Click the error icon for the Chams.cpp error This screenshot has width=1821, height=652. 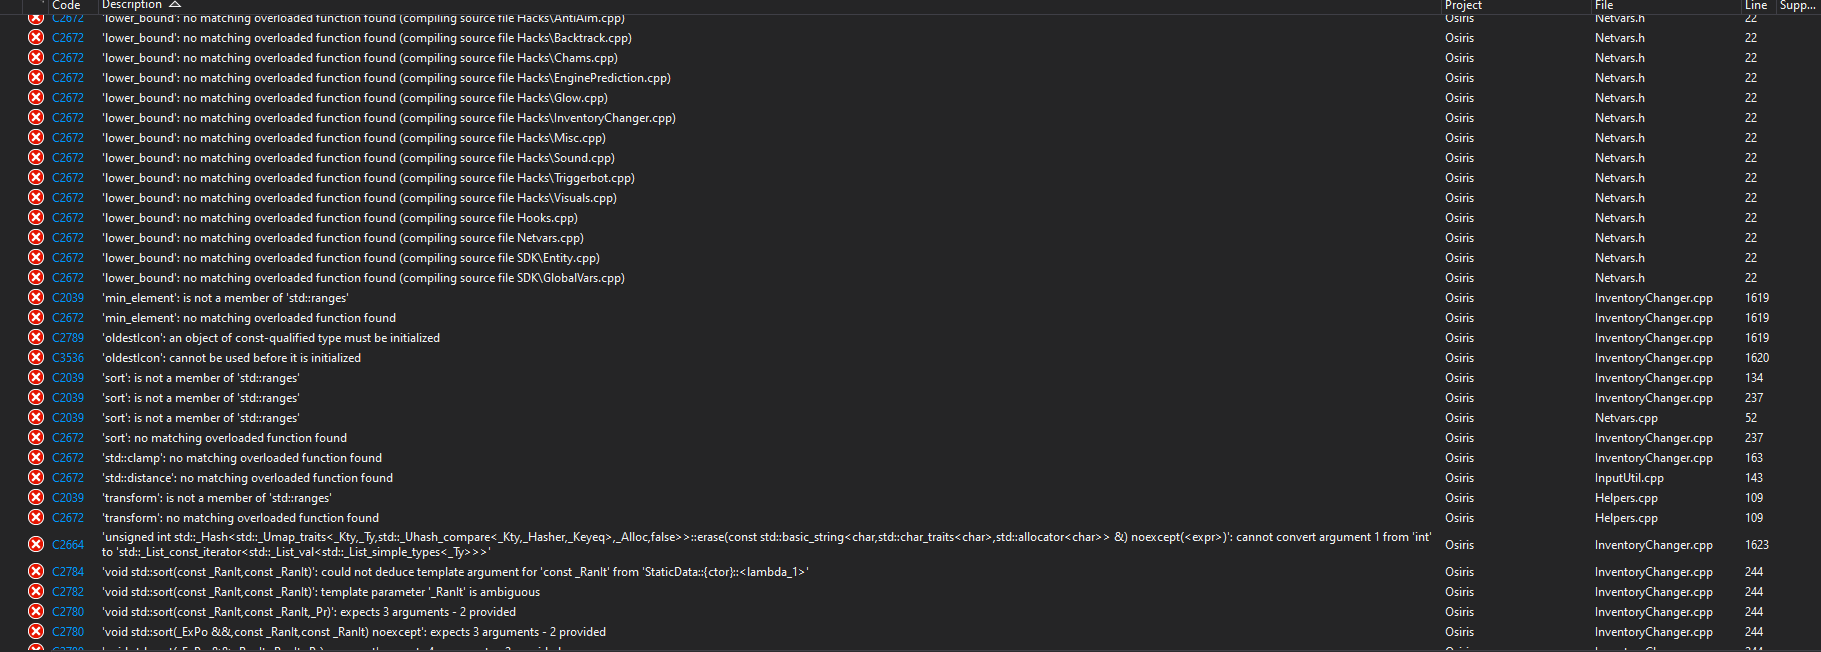pyautogui.click(x=35, y=58)
